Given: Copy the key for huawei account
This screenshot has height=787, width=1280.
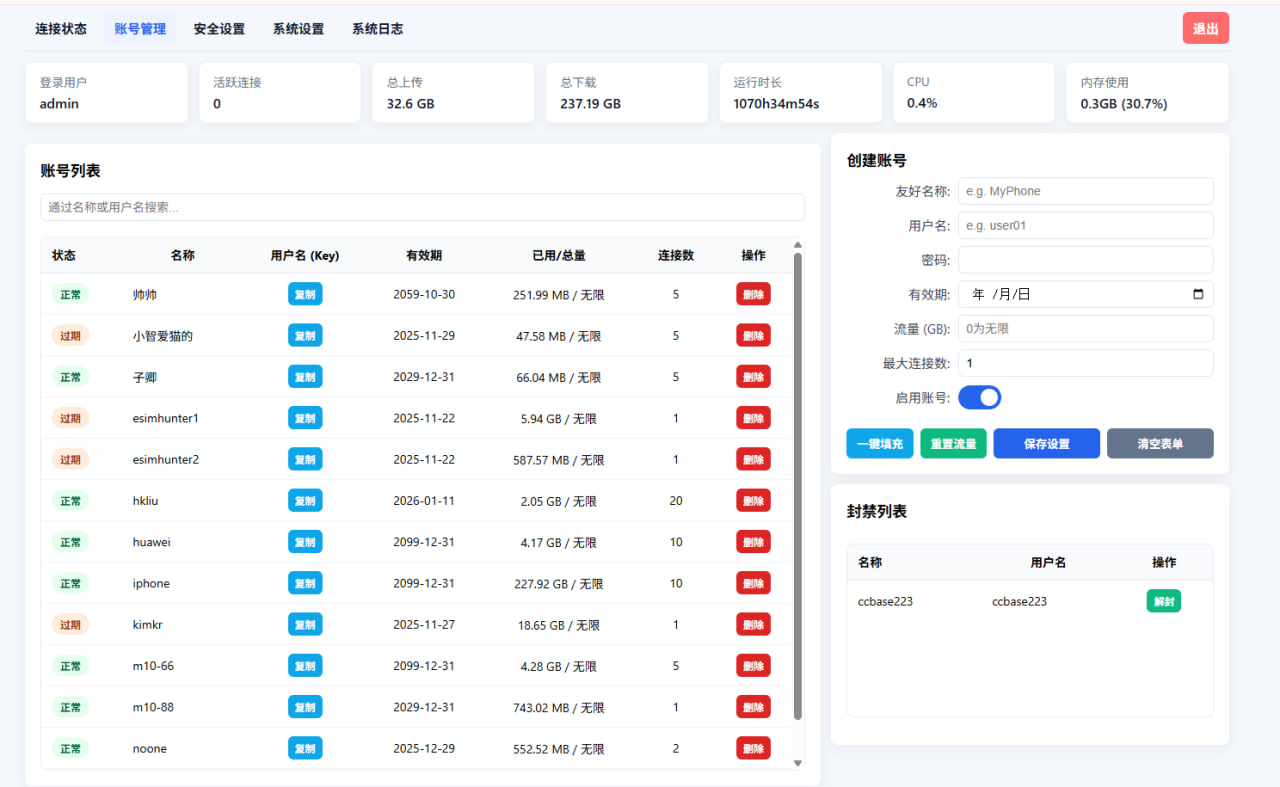Looking at the screenshot, I should (x=305, y=542).
